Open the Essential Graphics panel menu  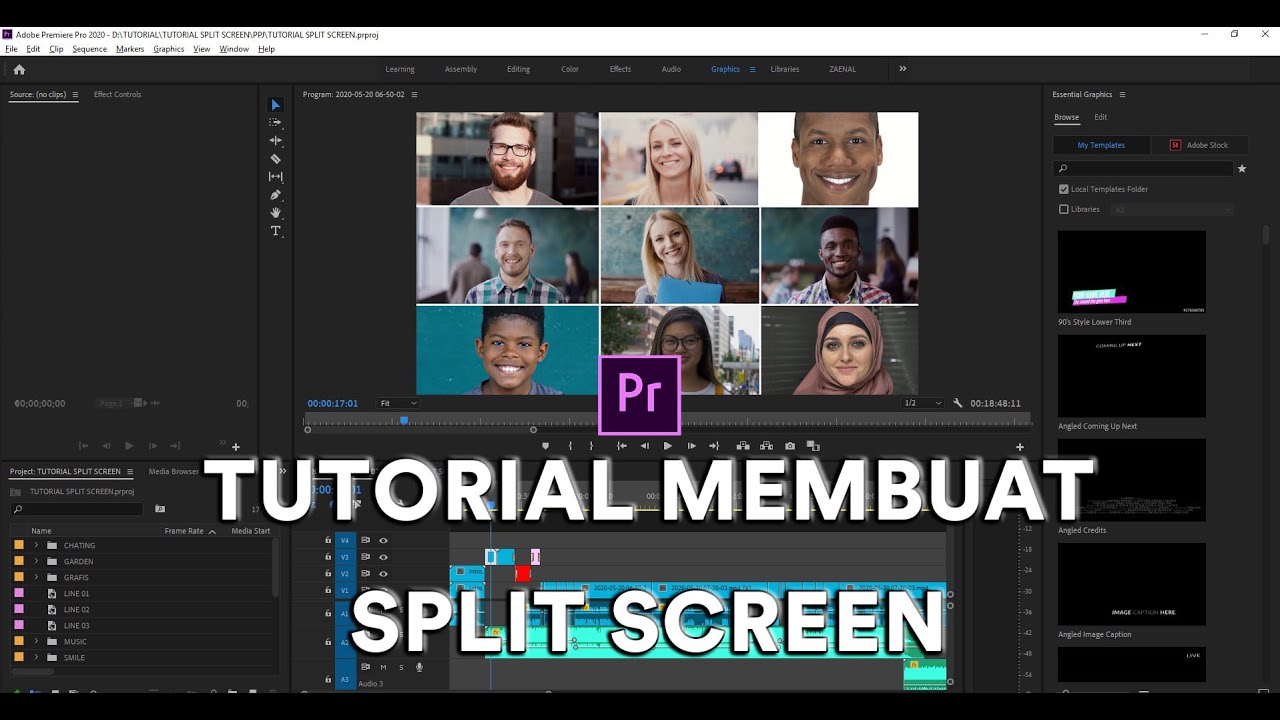point(1122,95)
